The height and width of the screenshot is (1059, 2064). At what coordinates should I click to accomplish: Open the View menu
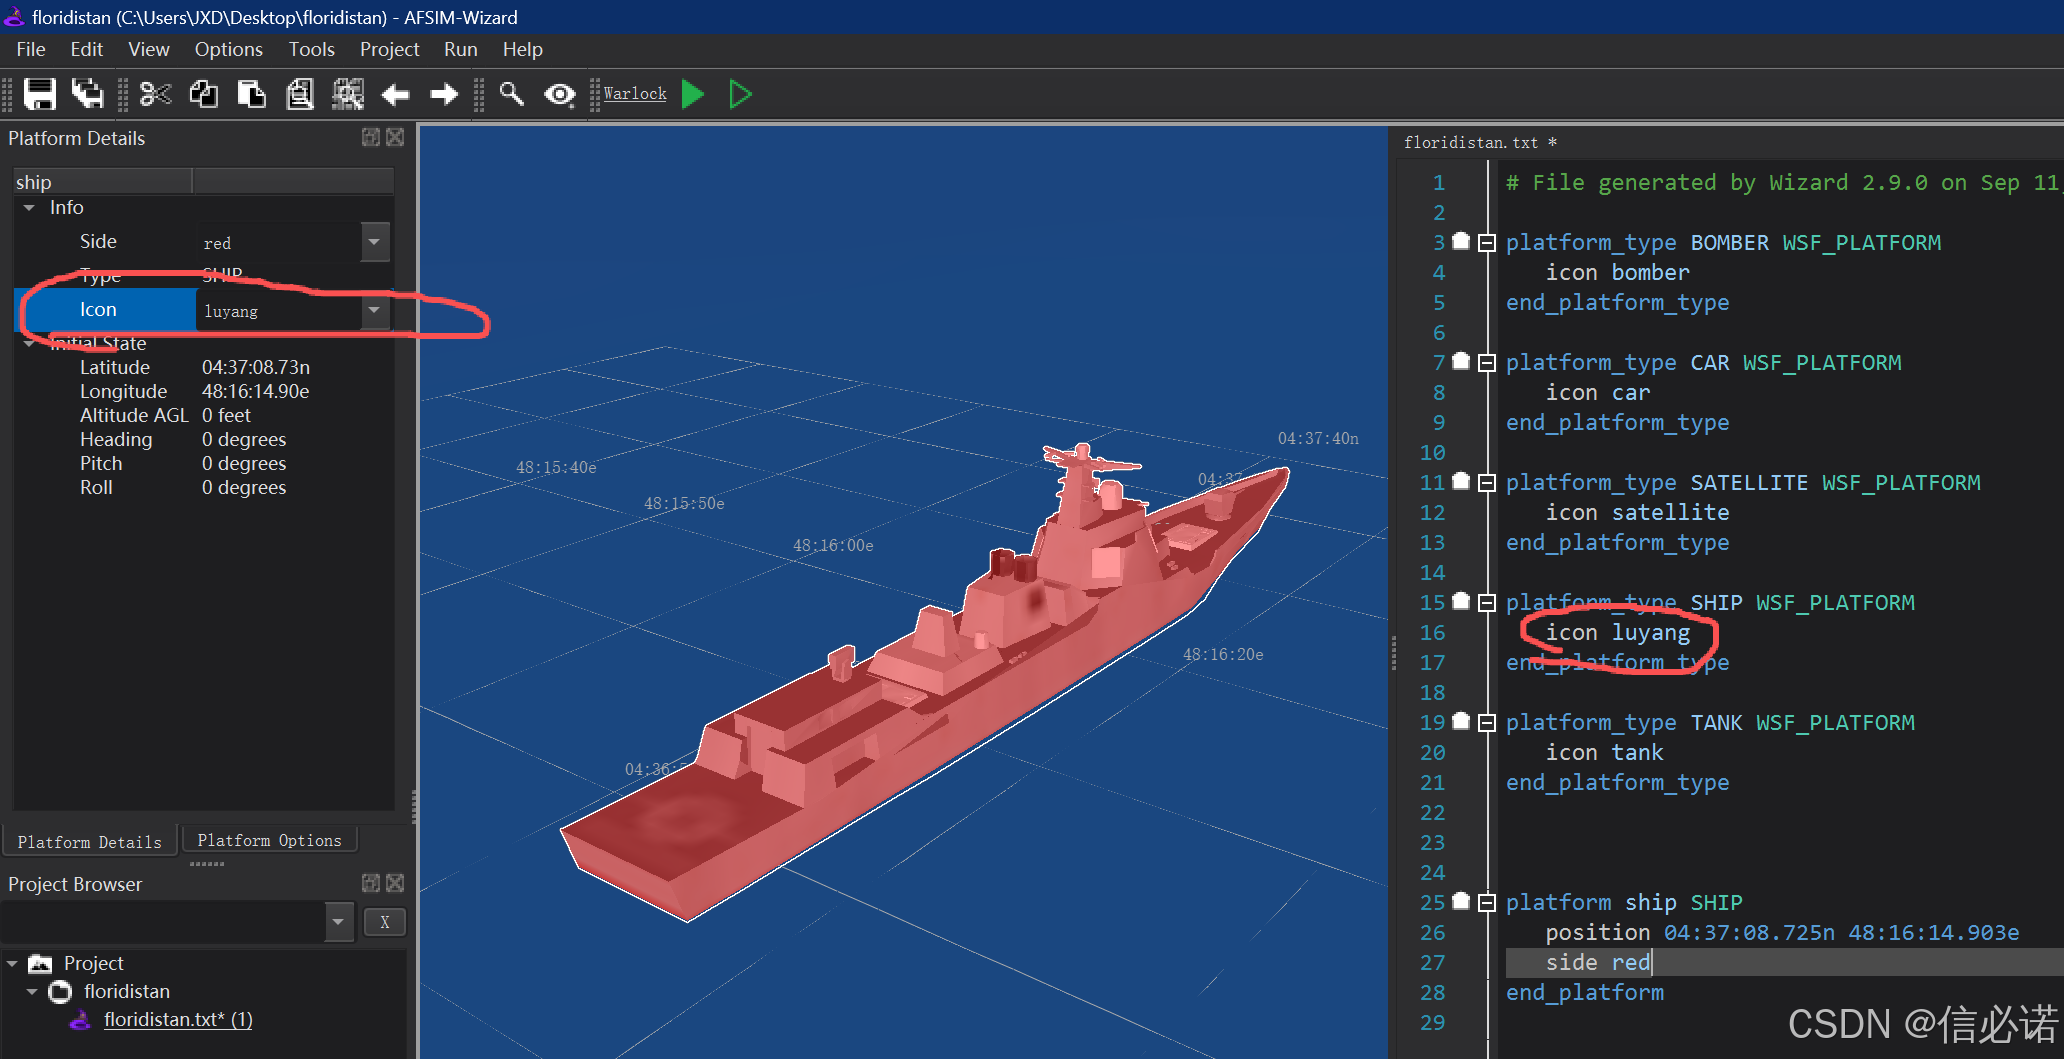pyautogui.click(x=149, y=49)
